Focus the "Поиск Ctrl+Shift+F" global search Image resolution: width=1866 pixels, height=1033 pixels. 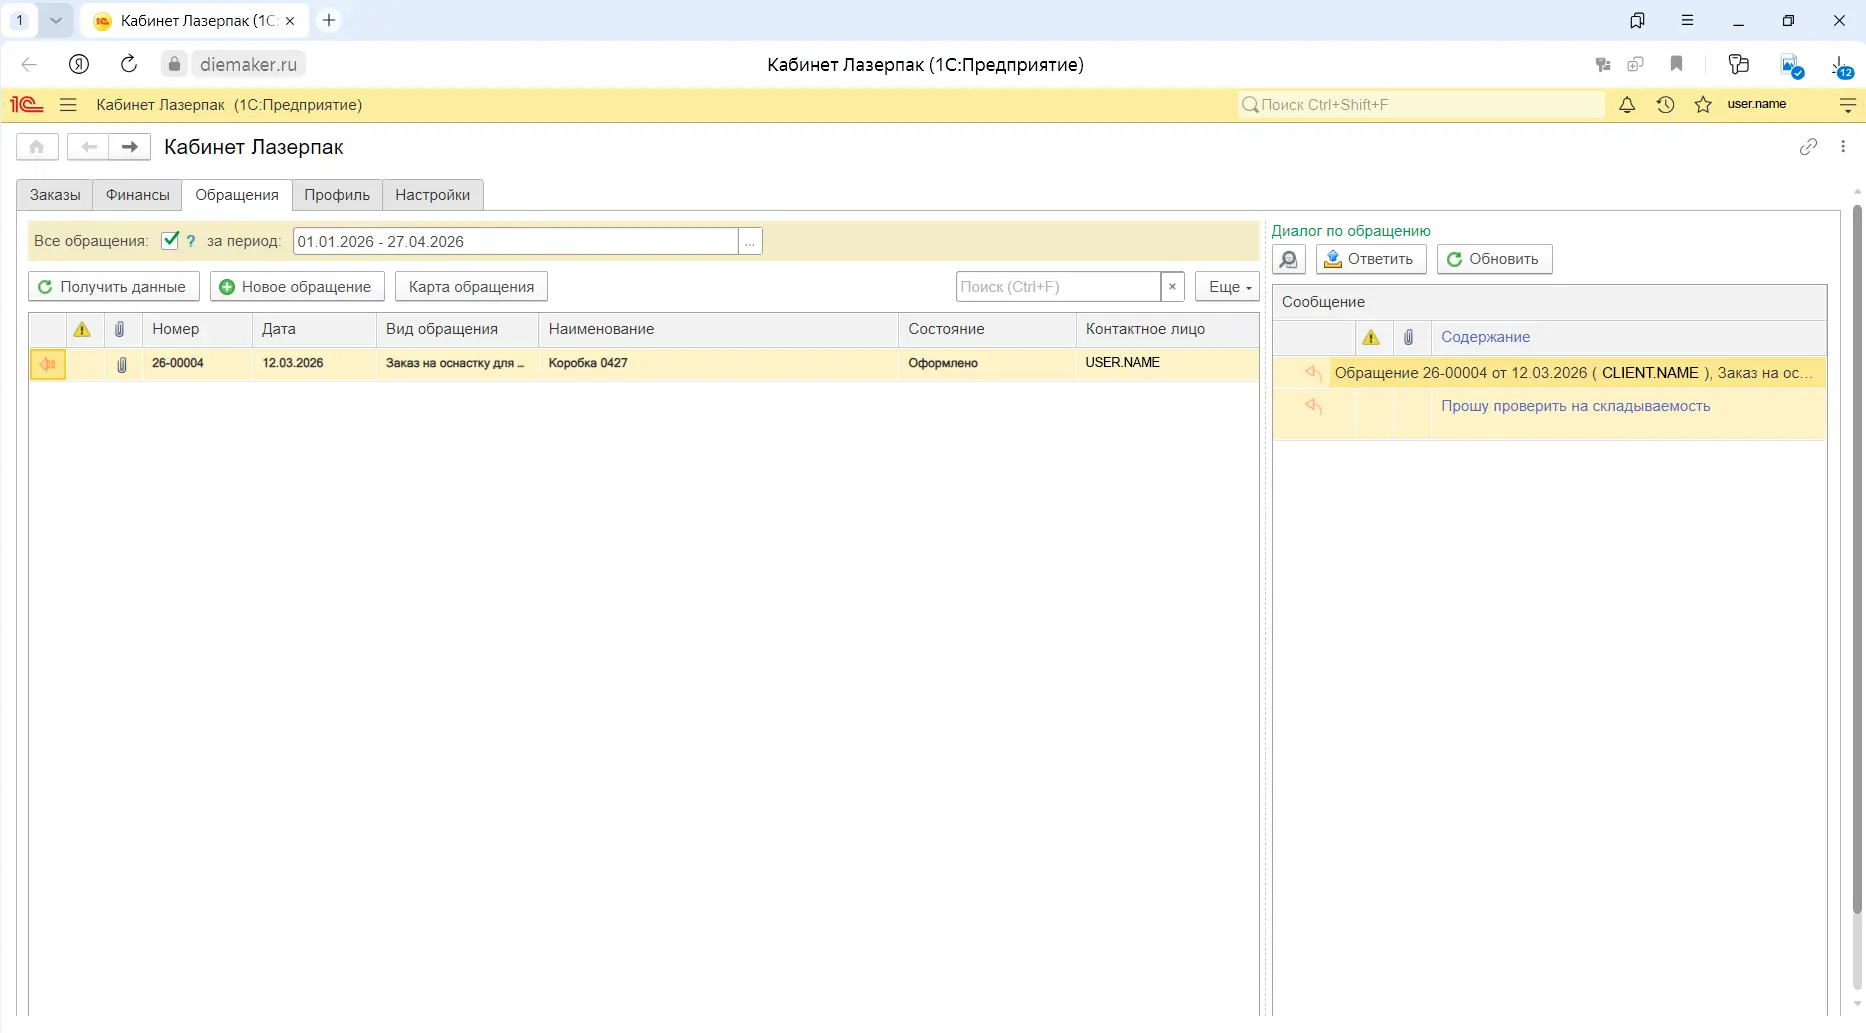1421,105
